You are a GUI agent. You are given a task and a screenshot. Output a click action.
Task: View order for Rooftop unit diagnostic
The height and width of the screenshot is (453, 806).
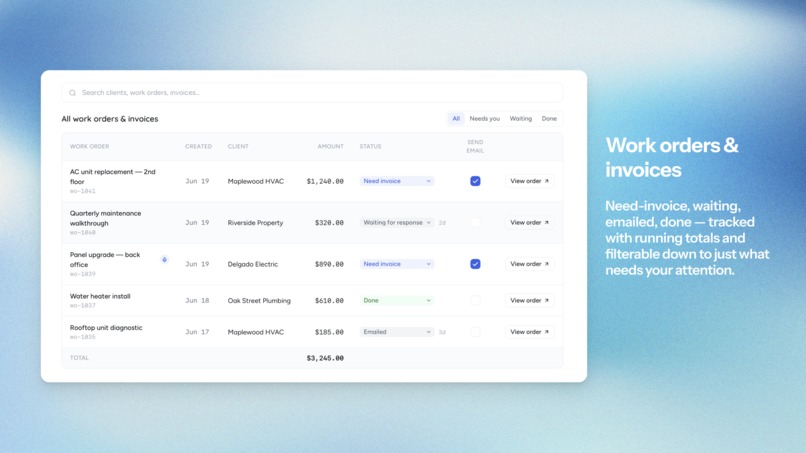click(x=529, y=332)
